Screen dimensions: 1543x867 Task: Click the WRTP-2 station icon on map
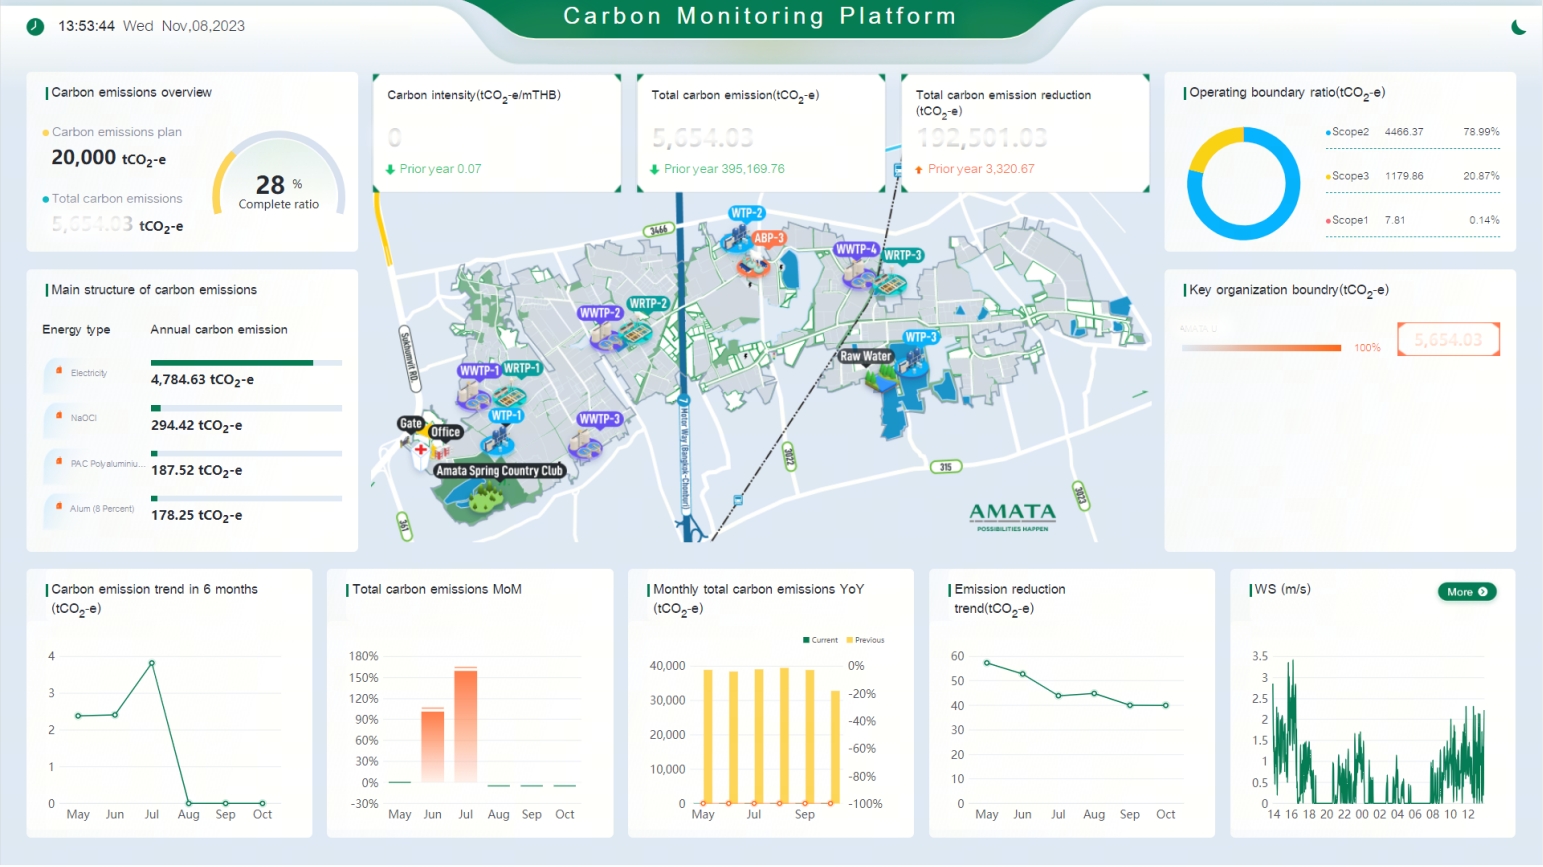648,304
